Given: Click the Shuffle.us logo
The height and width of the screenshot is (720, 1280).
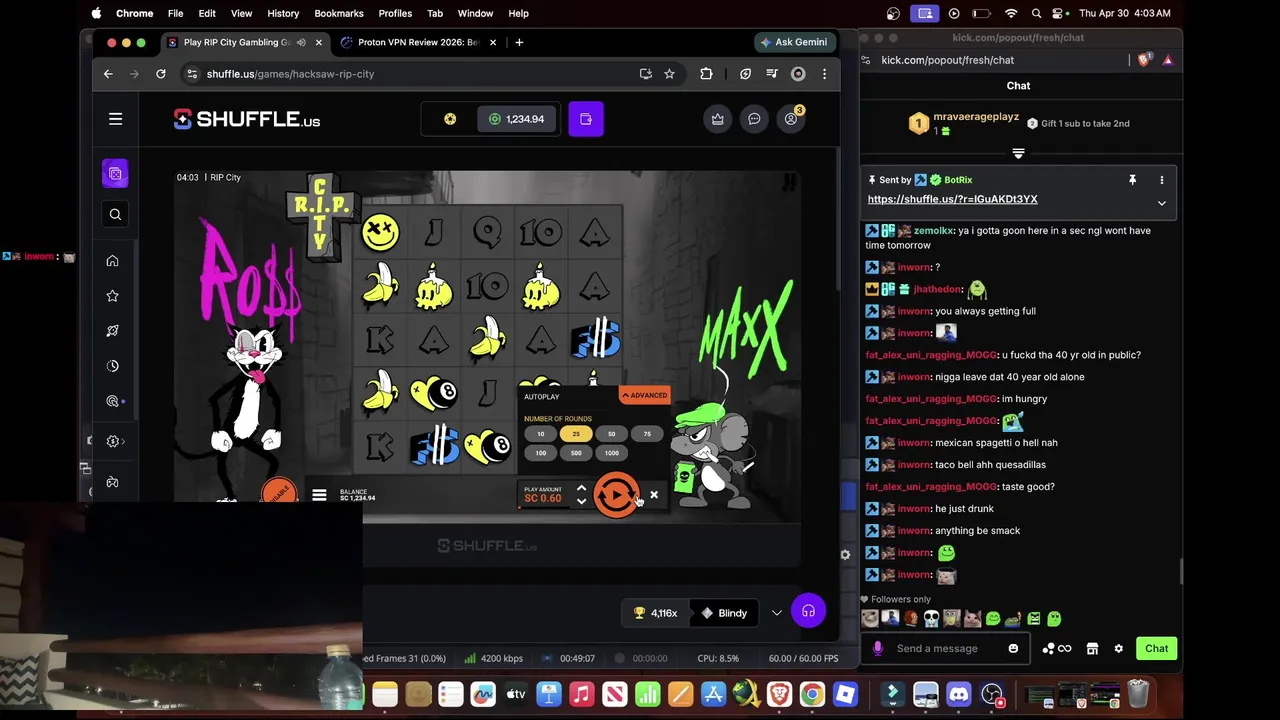Looking at the screenshot, I should click(247, 120).
